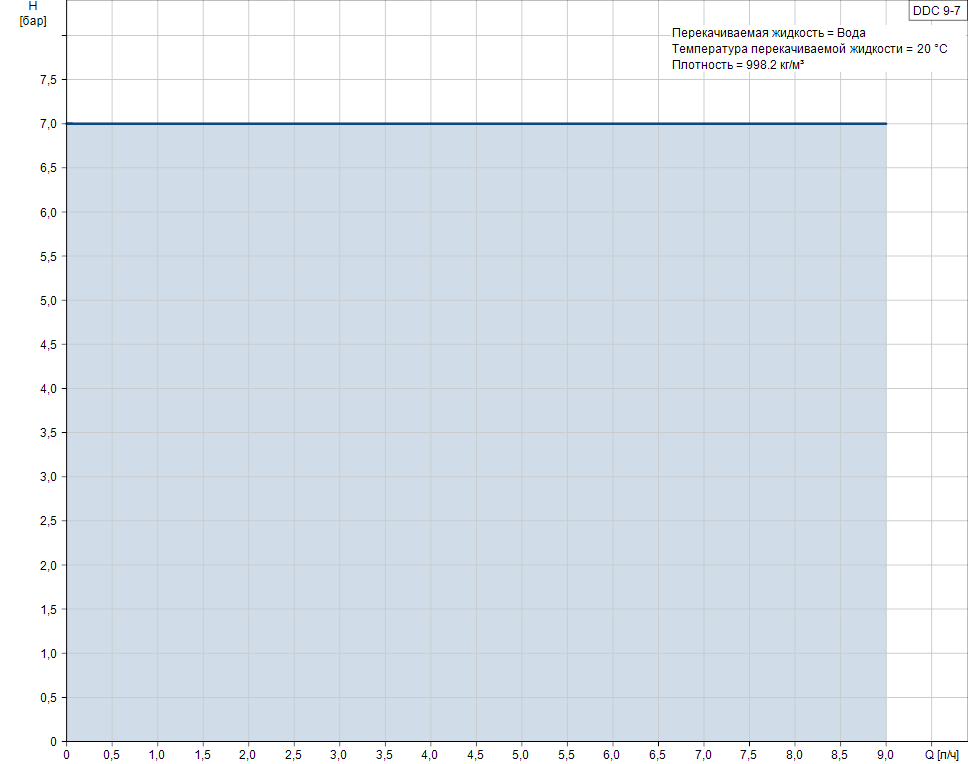Image resolution: width=968 pixels, height=764 pixels.
Task: Click the 9,0 tick on the horizontal axis
Action: 886,755
